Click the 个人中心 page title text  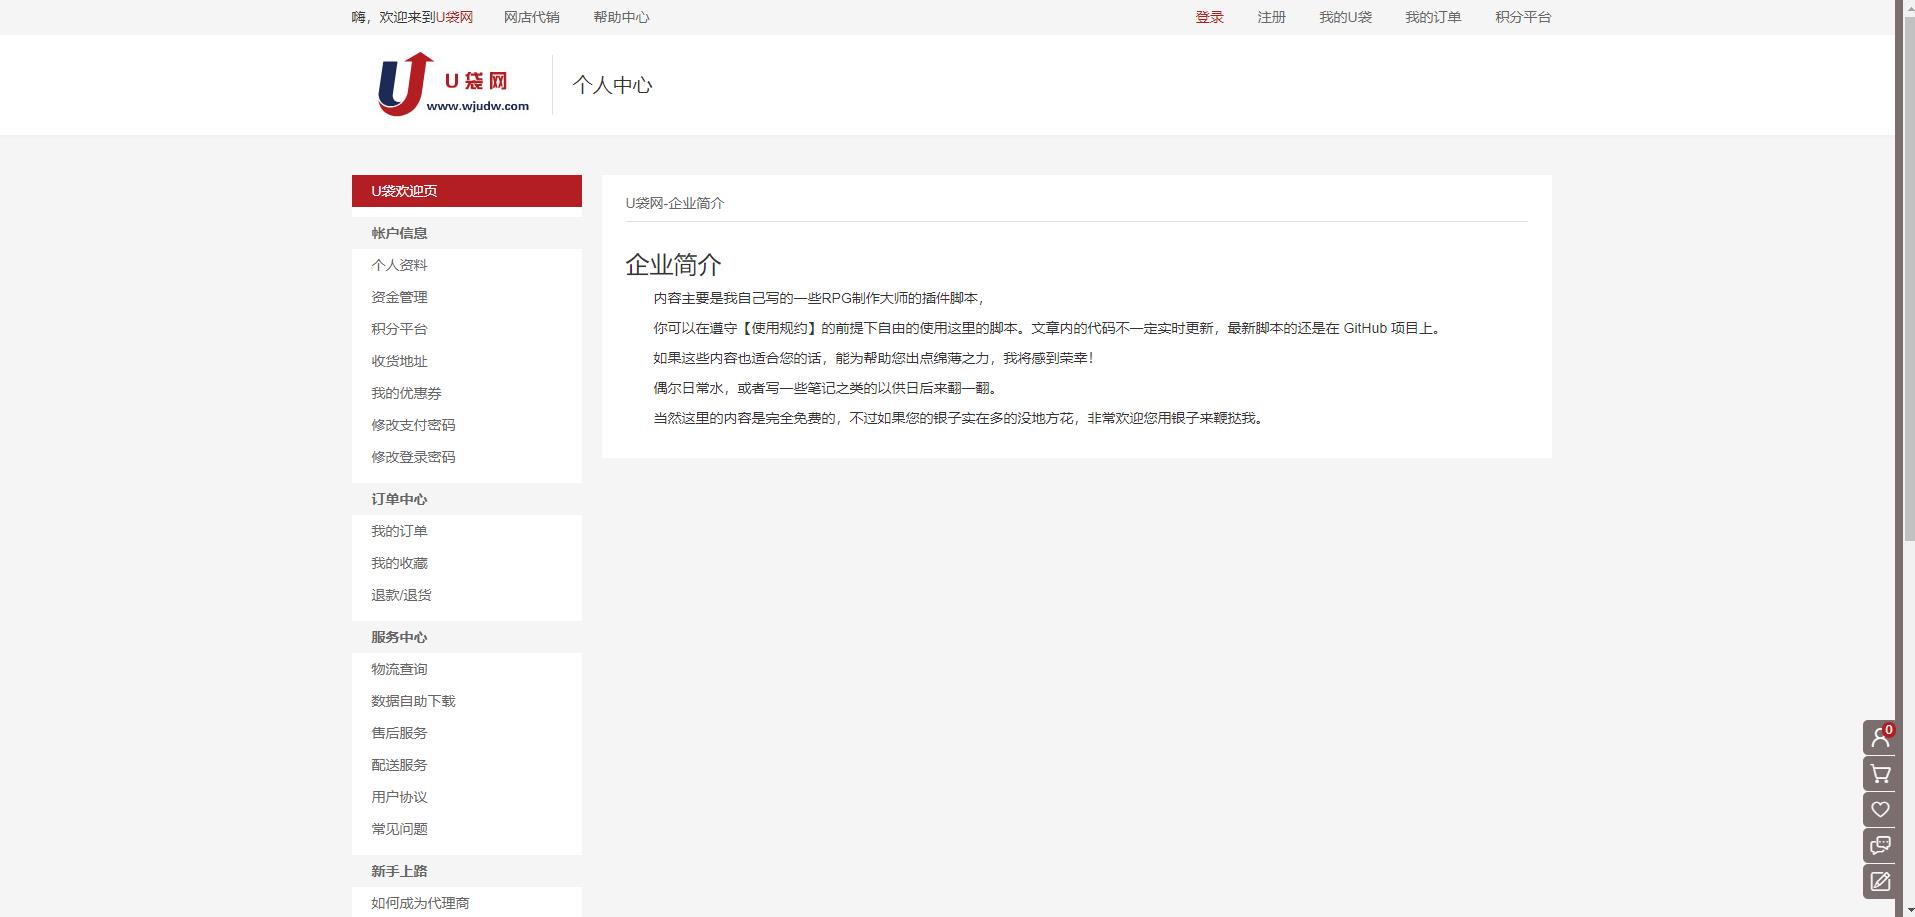[x=612, y=85]
